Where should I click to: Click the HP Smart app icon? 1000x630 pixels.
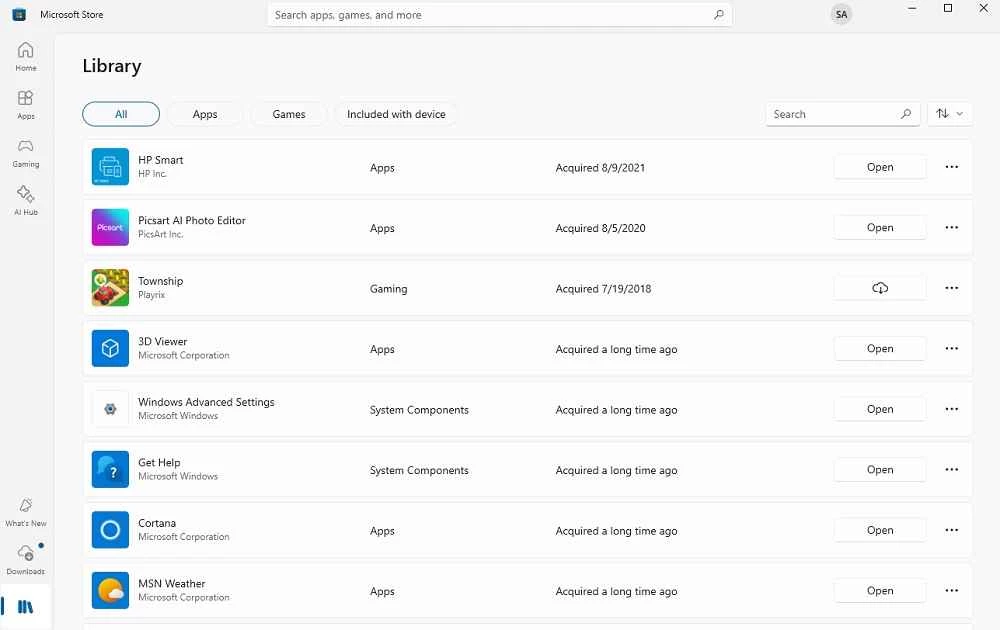(110, 167)
